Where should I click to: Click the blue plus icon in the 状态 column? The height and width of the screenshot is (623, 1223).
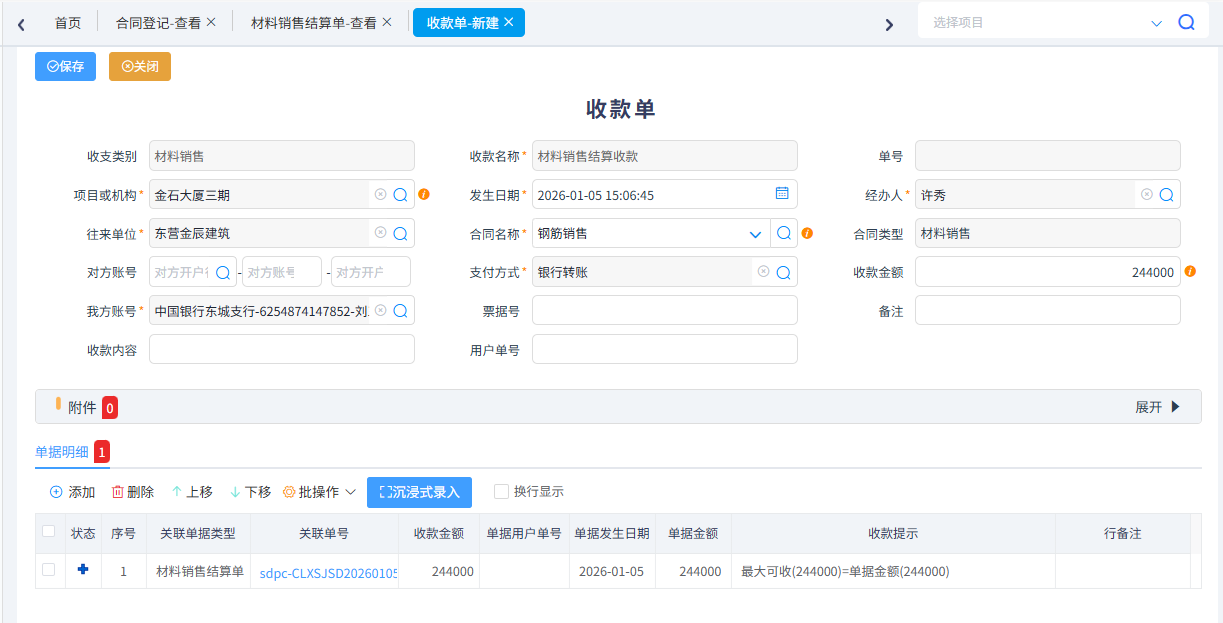click(x=83, y=570)
